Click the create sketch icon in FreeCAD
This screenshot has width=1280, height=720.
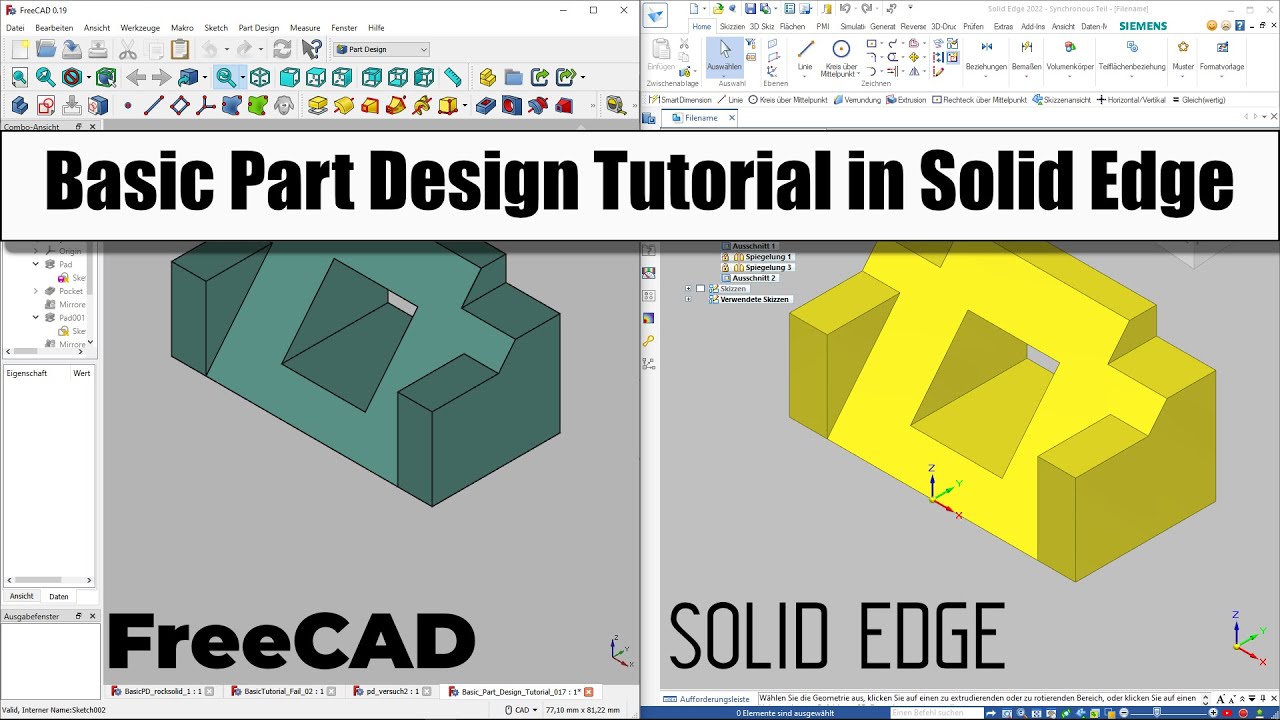(46, 105)
